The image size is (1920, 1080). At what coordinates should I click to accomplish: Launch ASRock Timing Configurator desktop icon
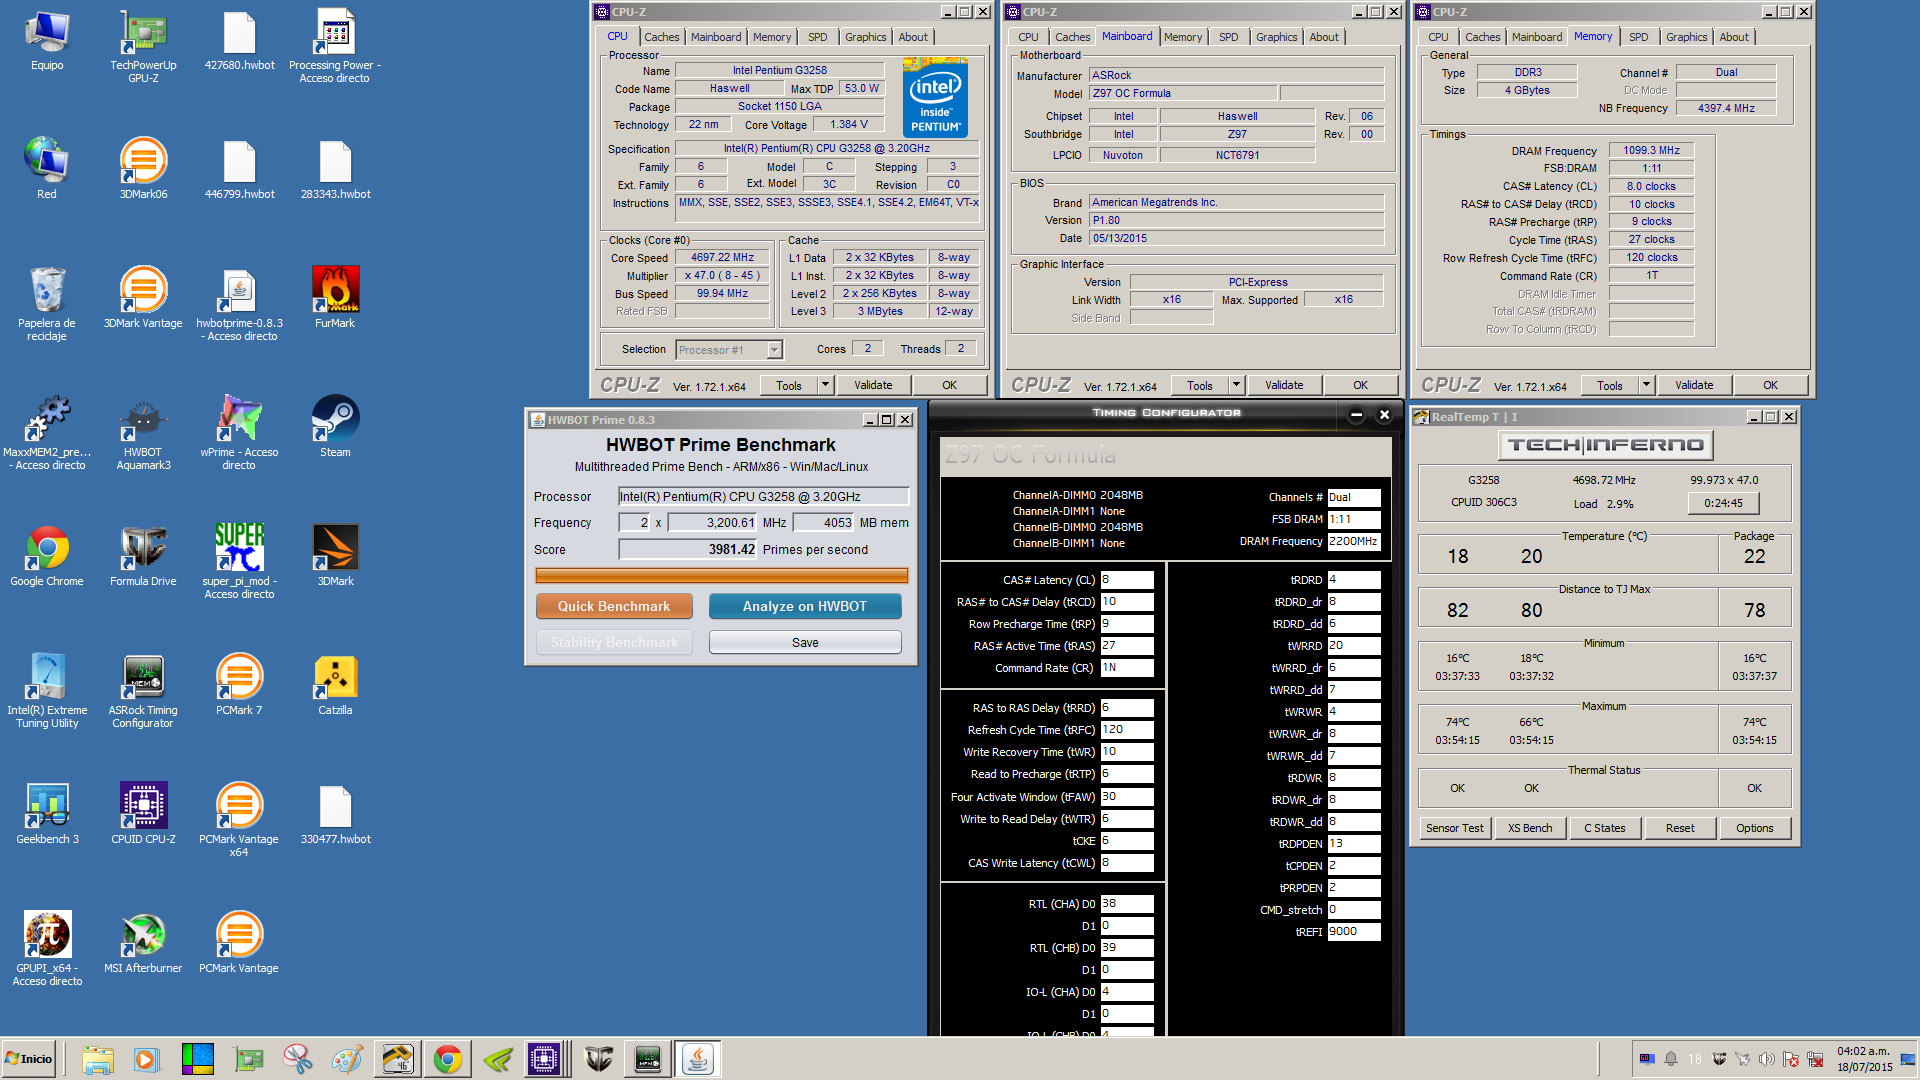143,690
